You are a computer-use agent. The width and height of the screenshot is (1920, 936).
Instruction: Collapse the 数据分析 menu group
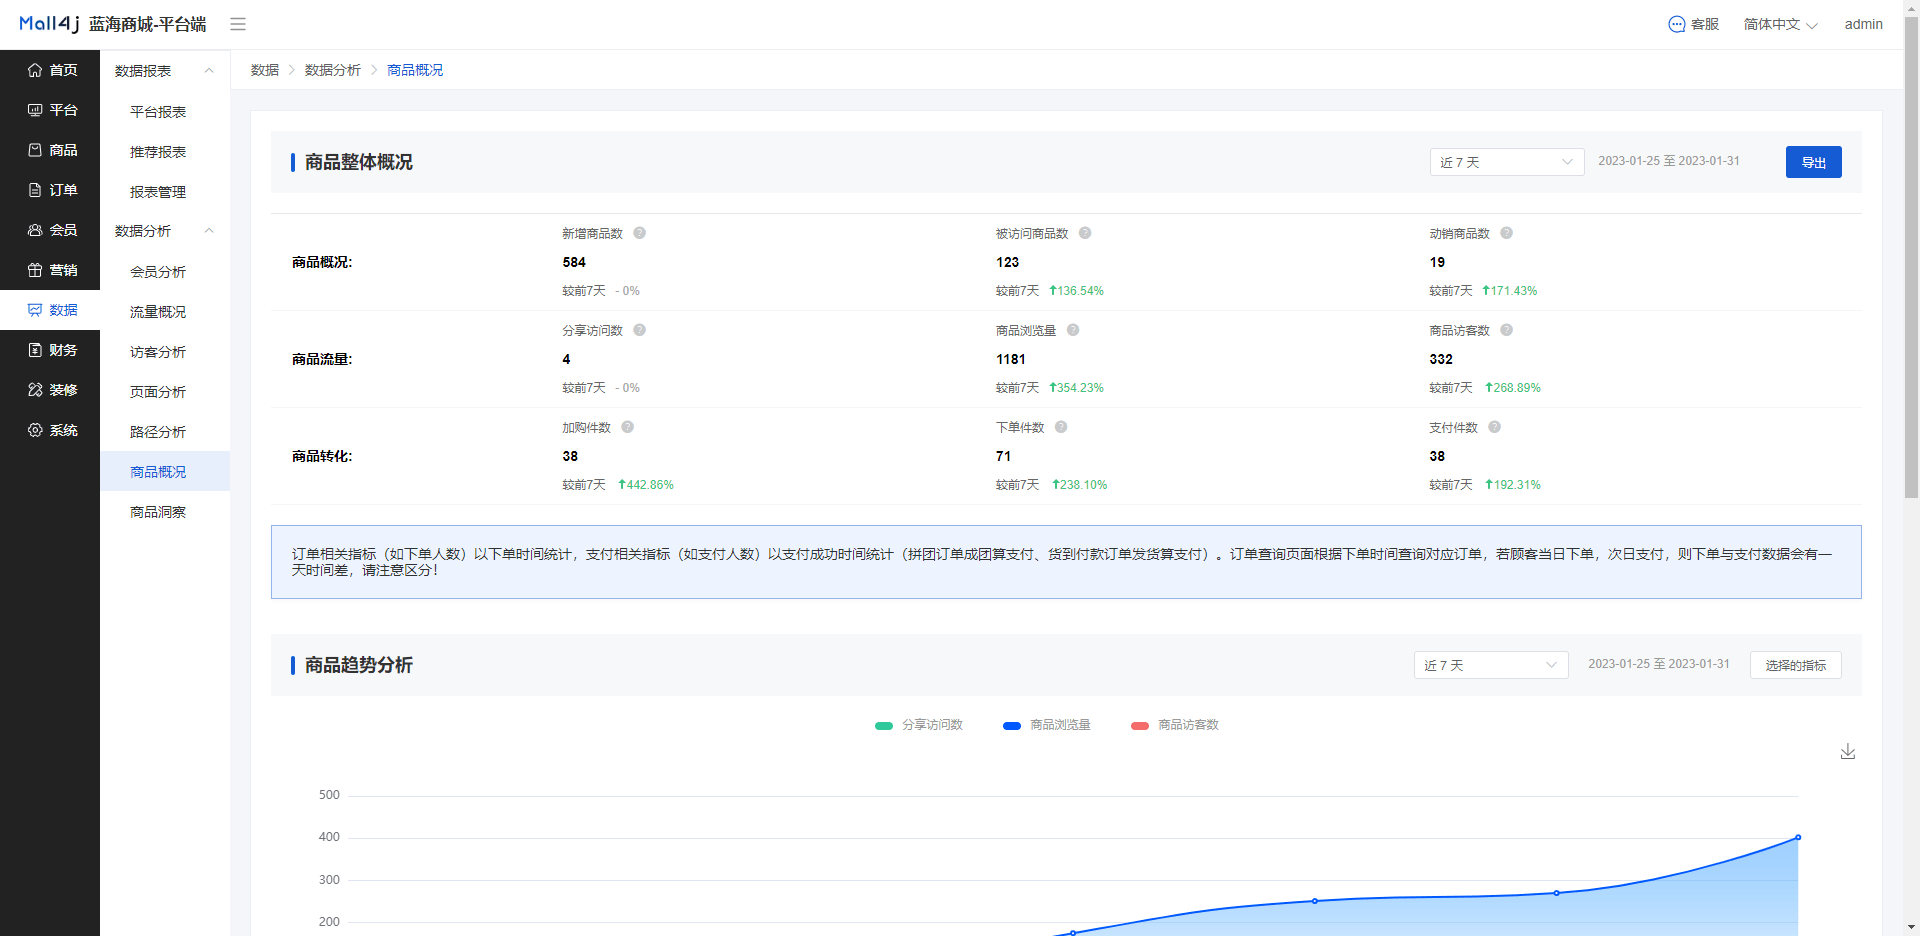pos(165,231)
